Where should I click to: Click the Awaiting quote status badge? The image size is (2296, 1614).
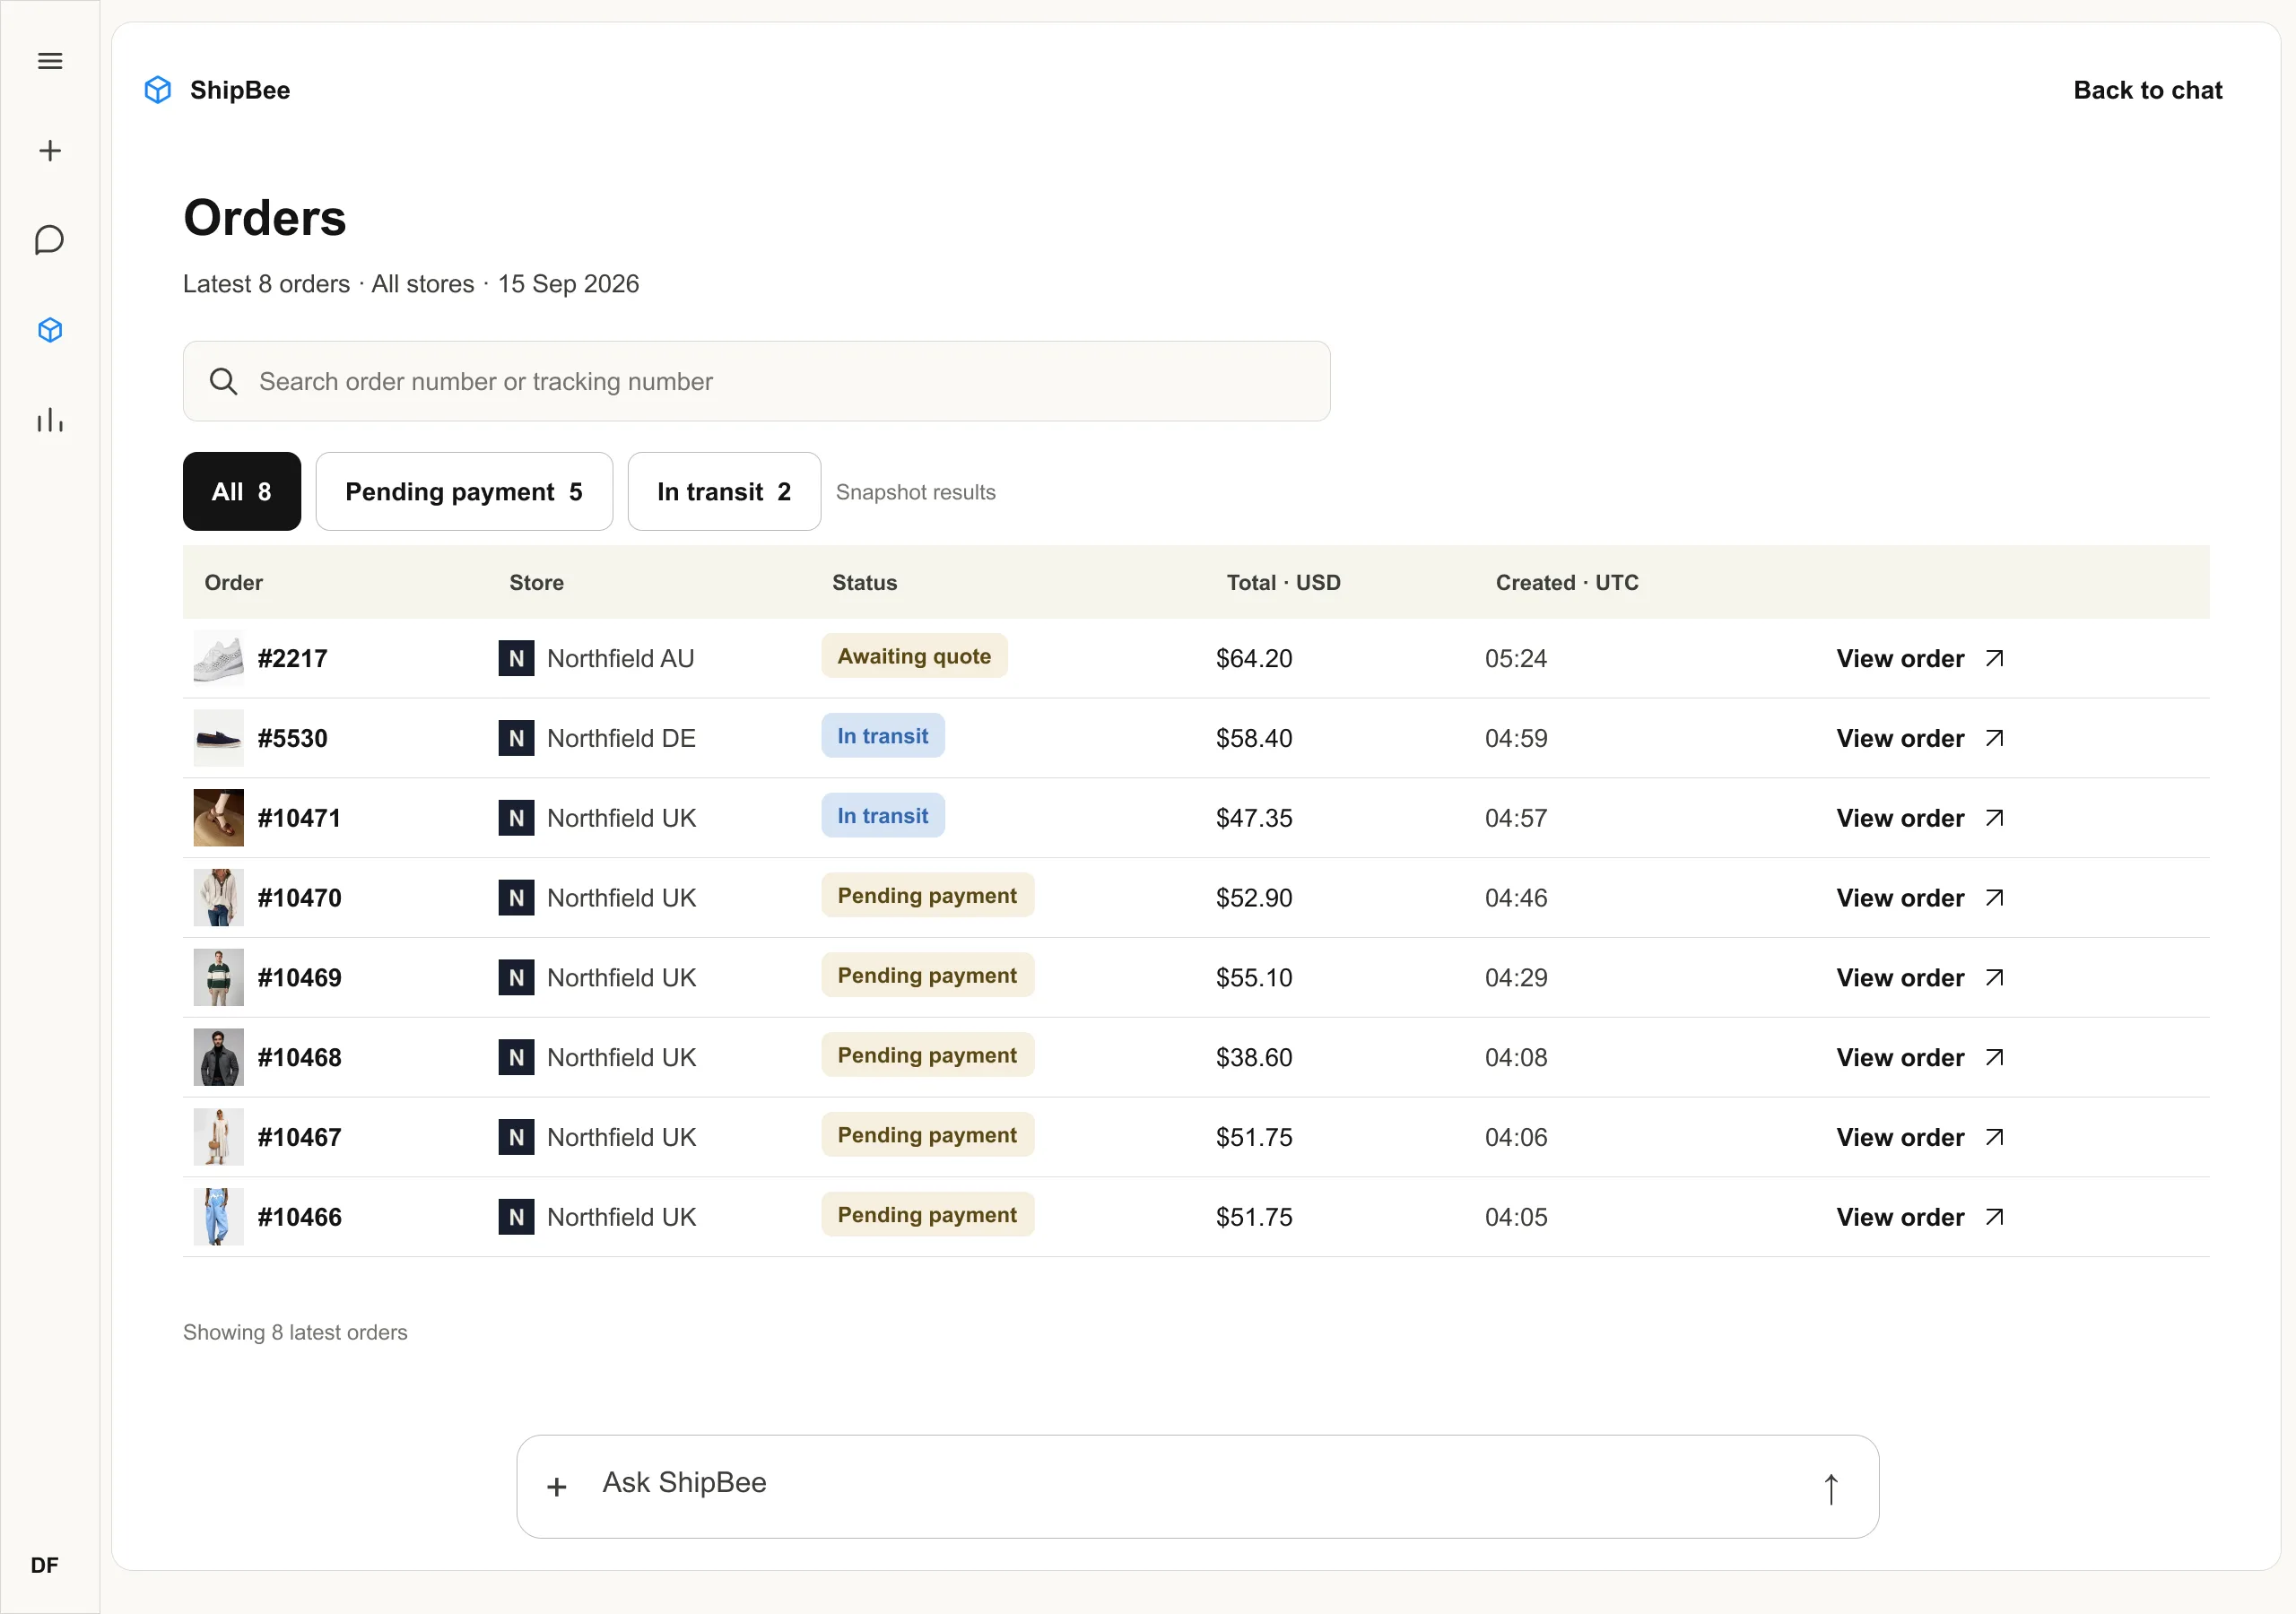(914, 656)
